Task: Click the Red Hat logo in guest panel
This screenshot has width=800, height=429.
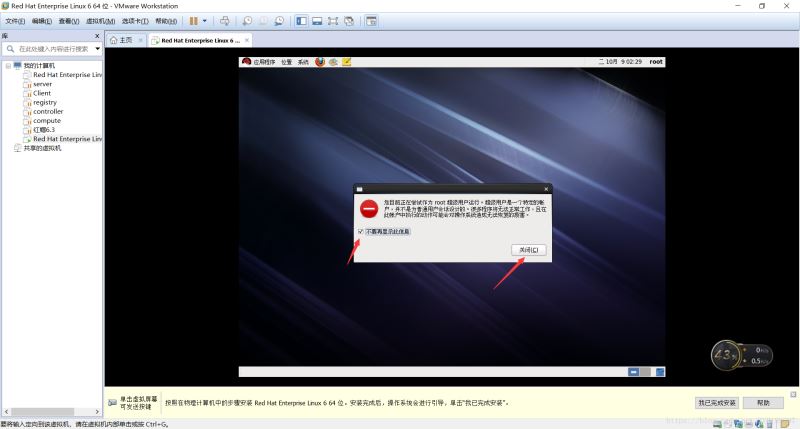Action: [246, 62]
